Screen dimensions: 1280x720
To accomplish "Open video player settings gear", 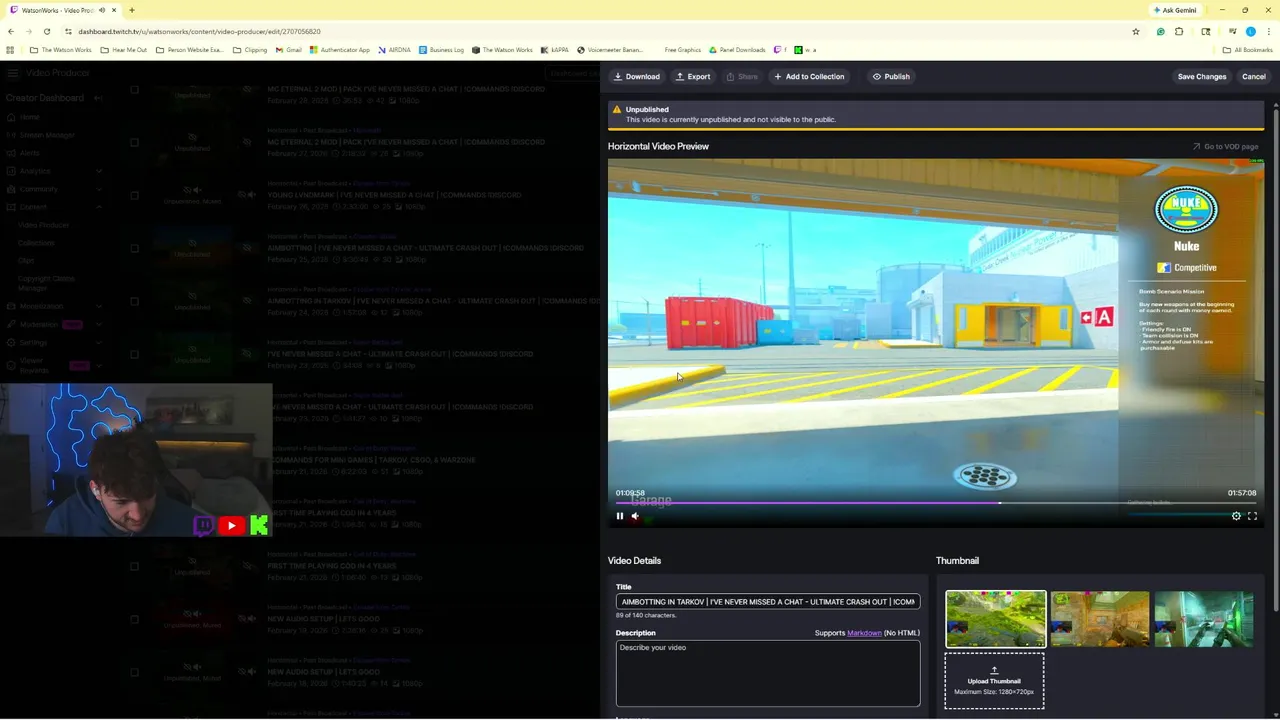I will pos(1236,516).
